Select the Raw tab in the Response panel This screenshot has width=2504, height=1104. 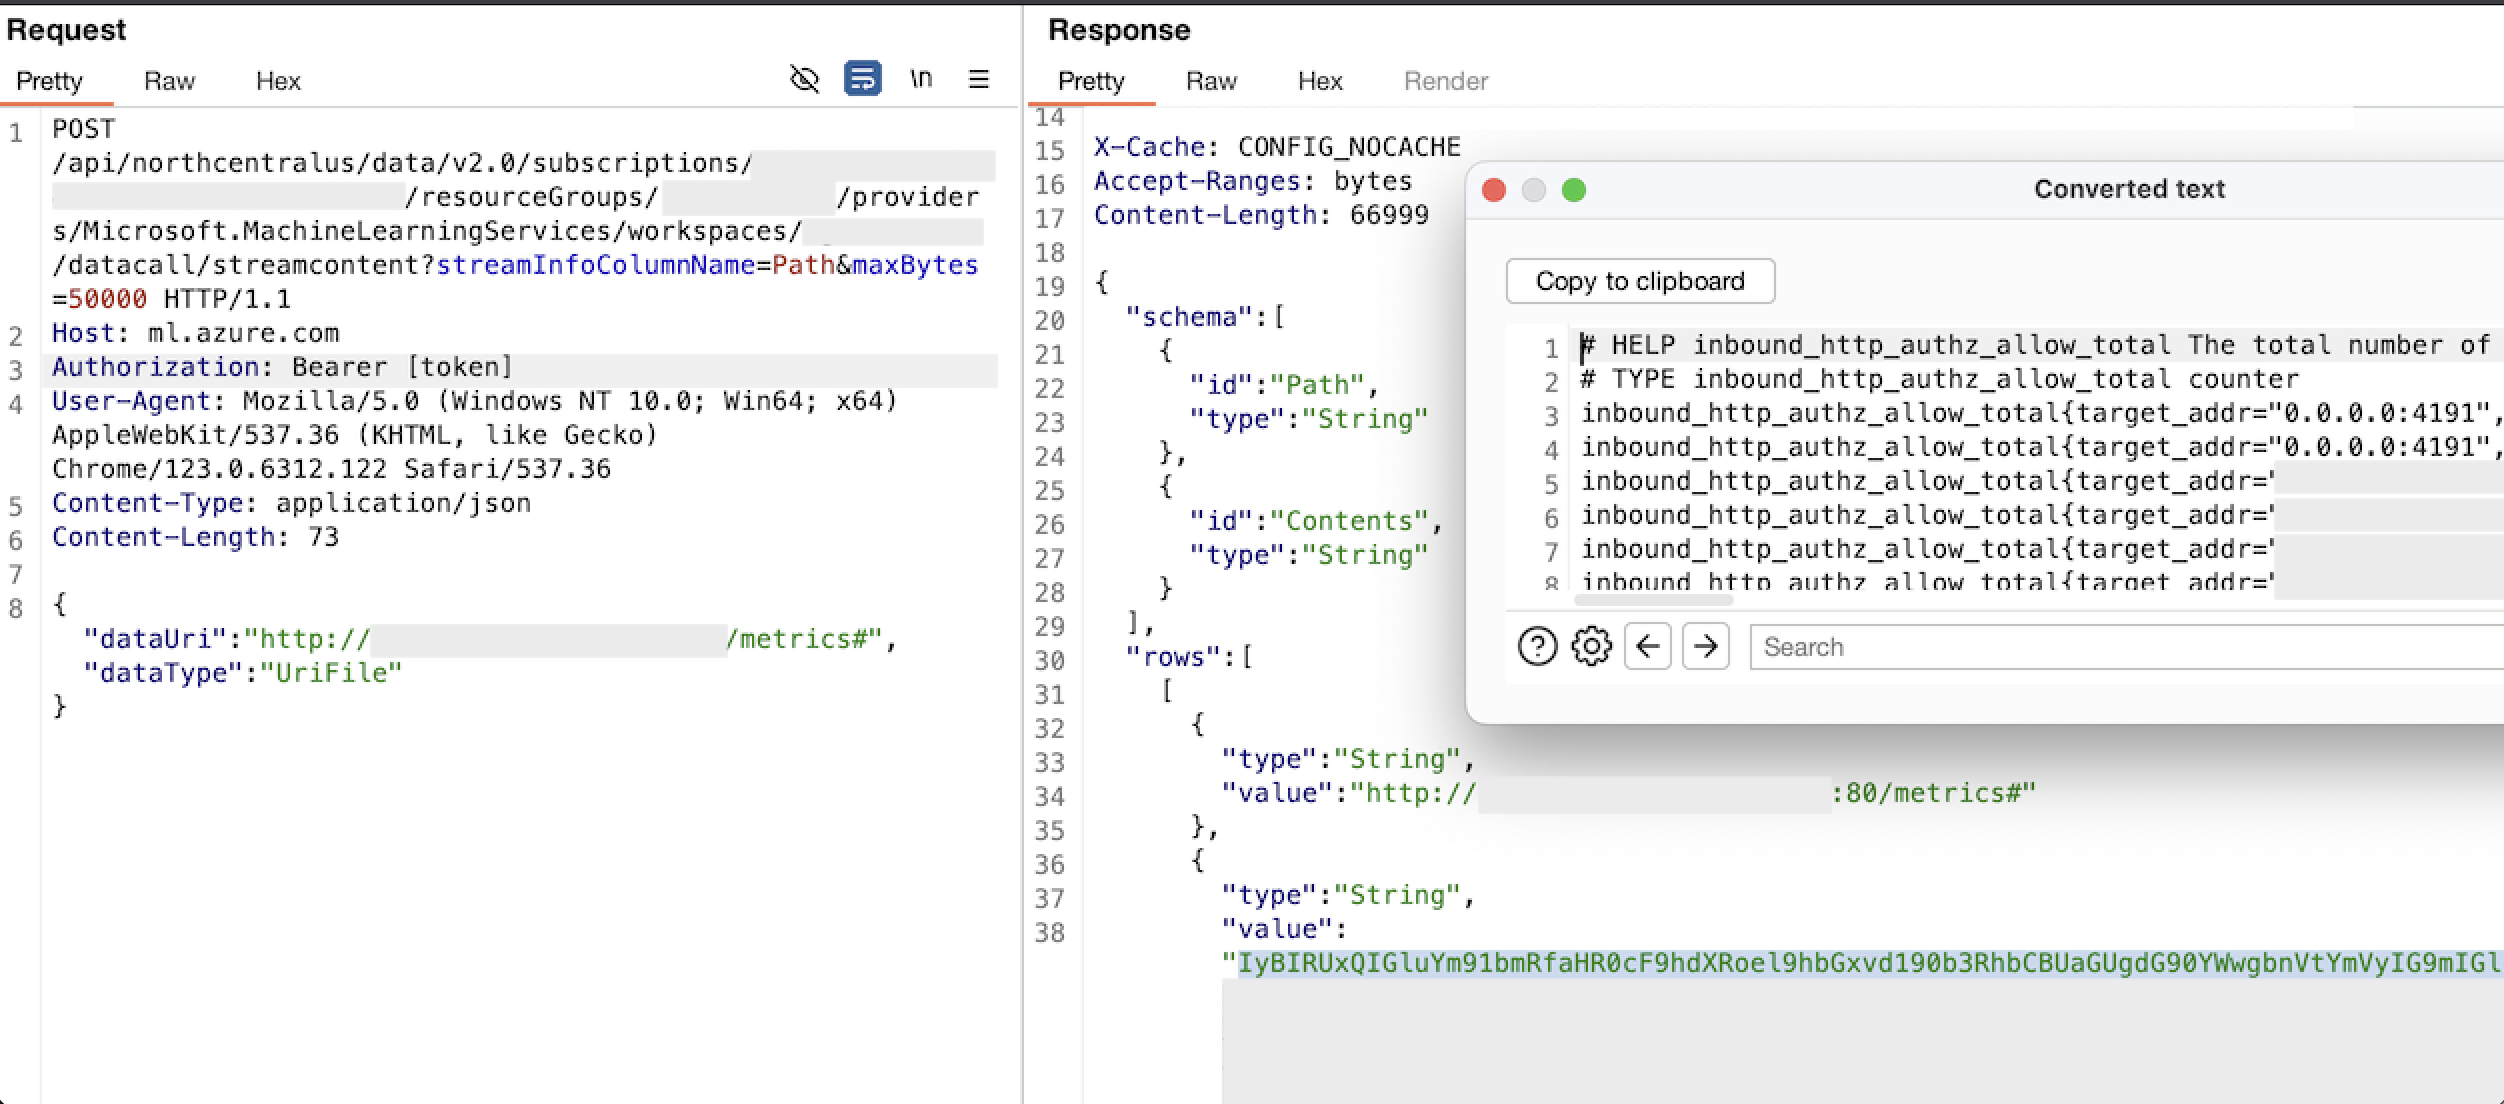pos(1211,81)
